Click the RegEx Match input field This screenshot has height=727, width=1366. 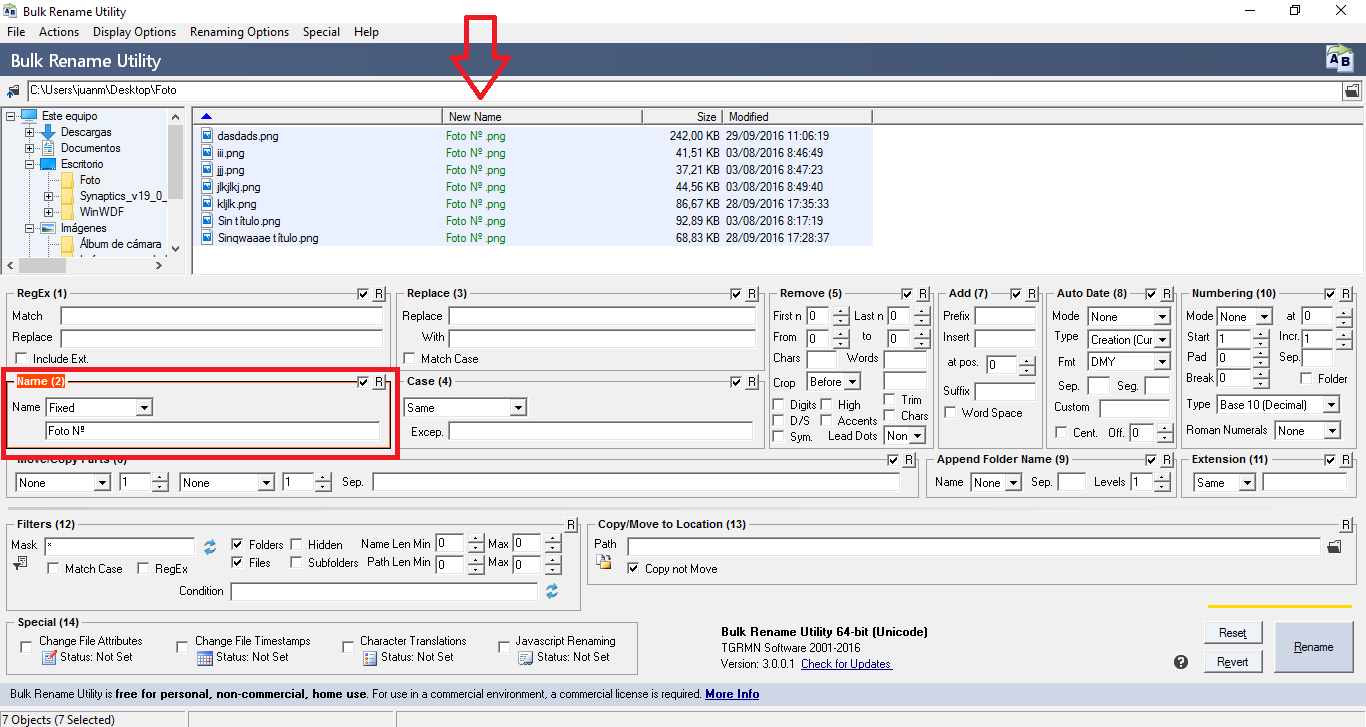pos(221,316)
